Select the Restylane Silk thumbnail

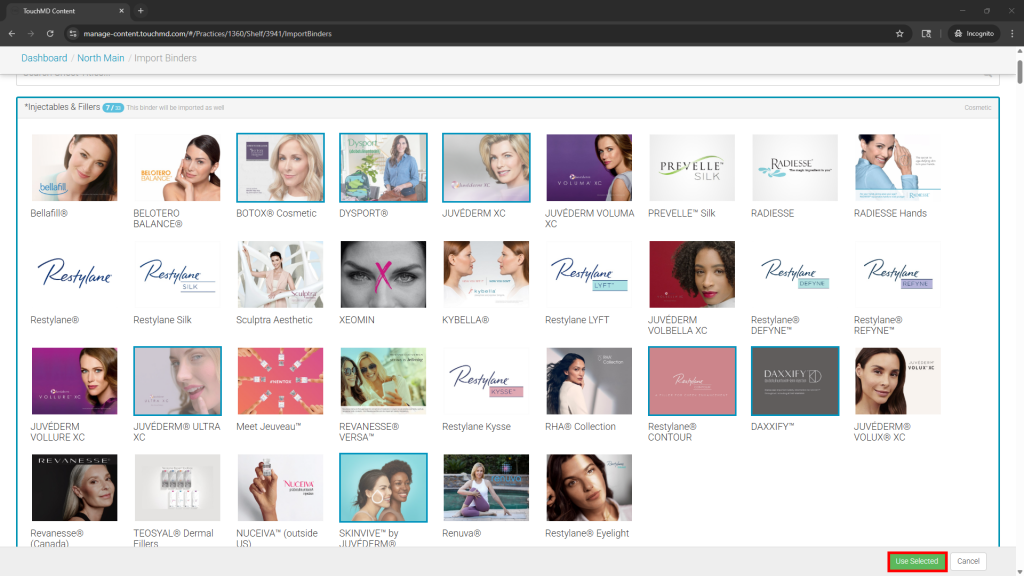(177, 274)
